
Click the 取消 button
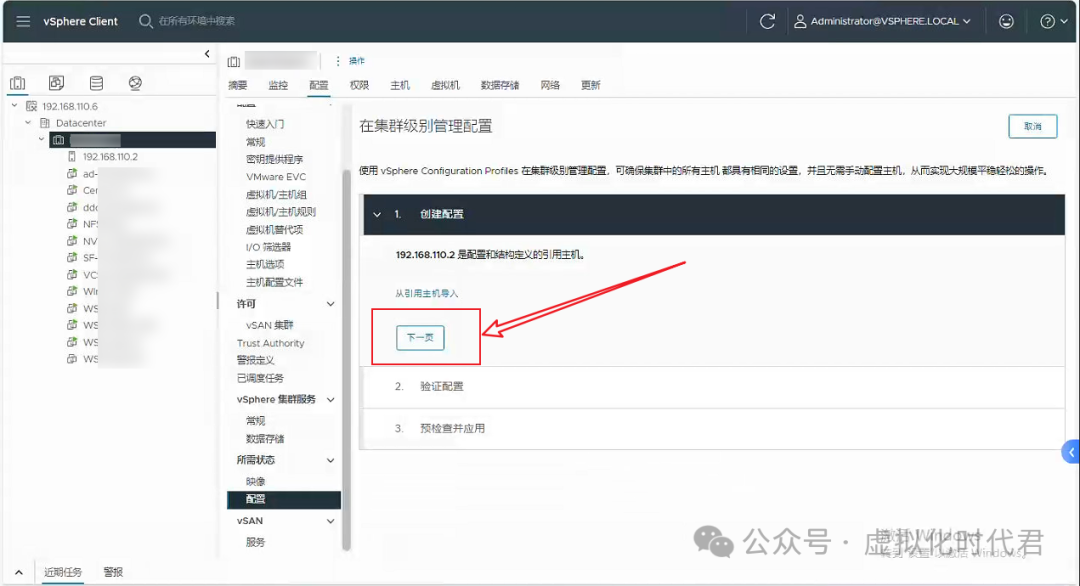click(x=1034, y=126)
